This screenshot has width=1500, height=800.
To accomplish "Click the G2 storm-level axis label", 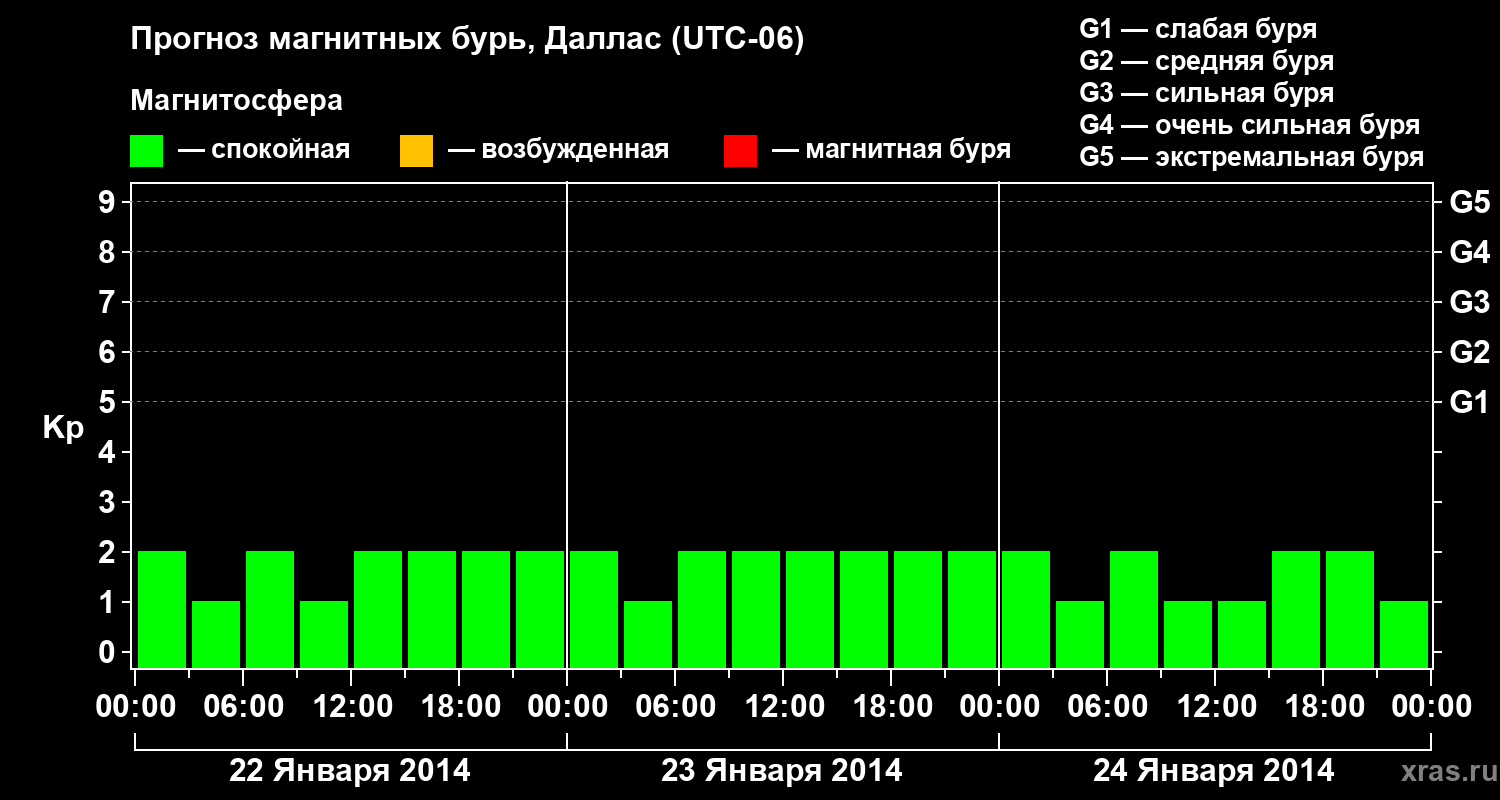I will (1469, 352).
